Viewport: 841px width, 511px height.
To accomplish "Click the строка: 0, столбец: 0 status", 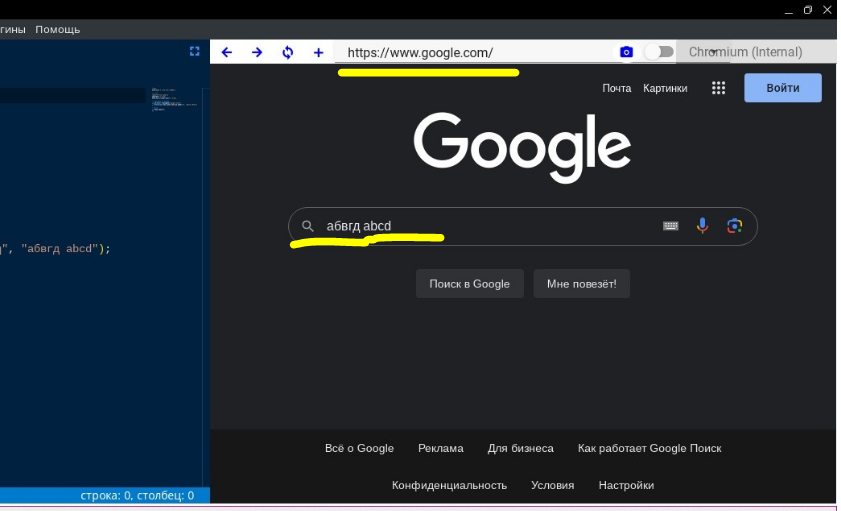I will [137, 495].
